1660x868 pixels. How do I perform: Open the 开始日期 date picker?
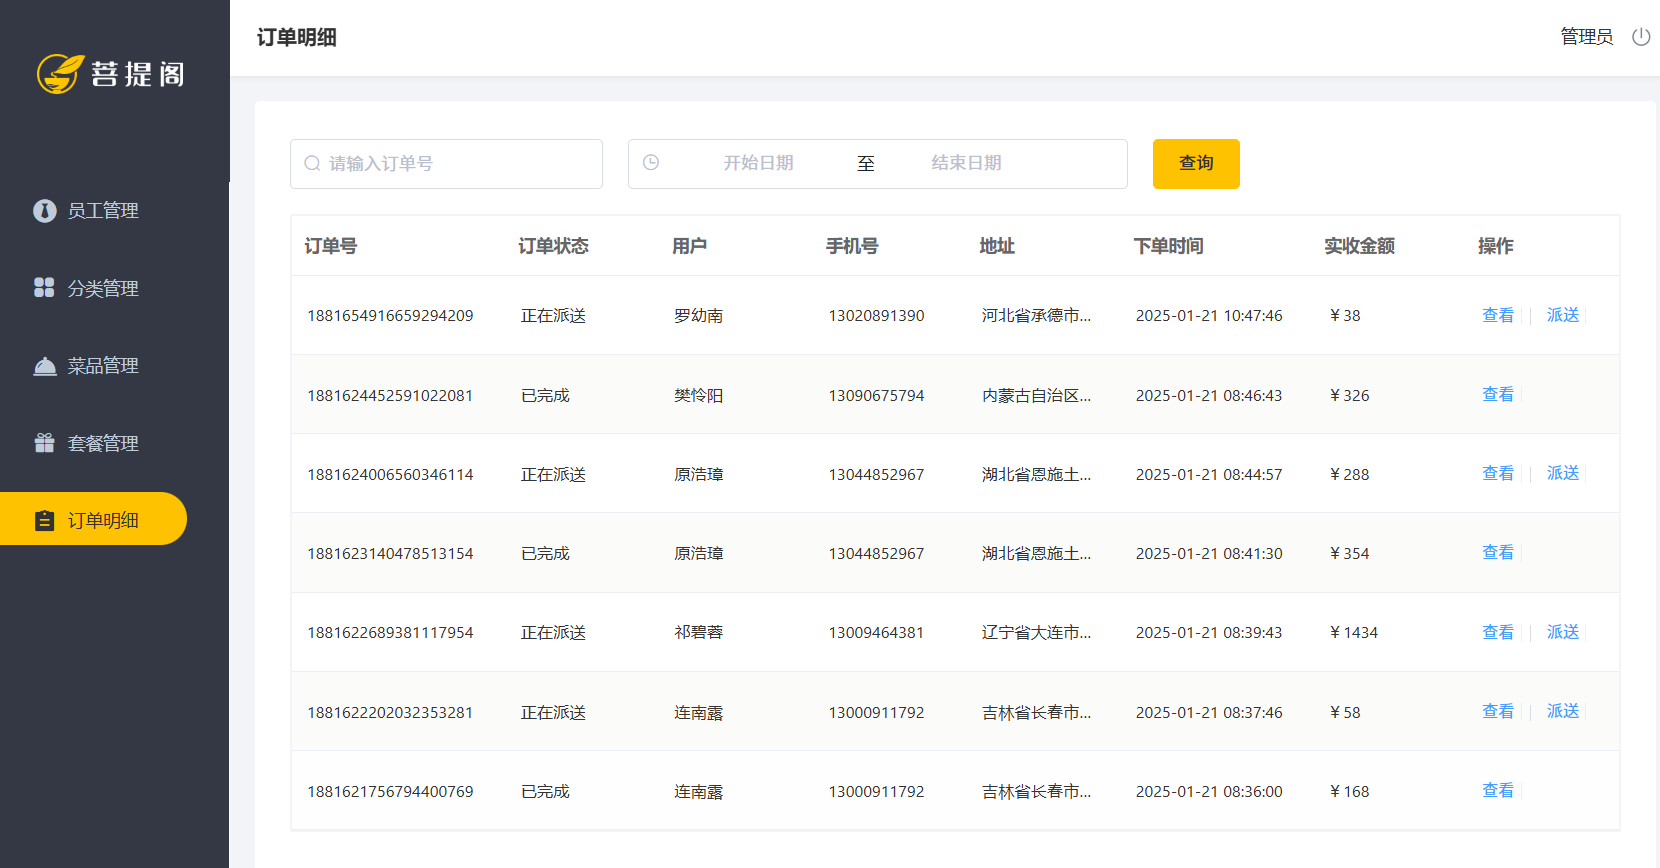(758, 163)
